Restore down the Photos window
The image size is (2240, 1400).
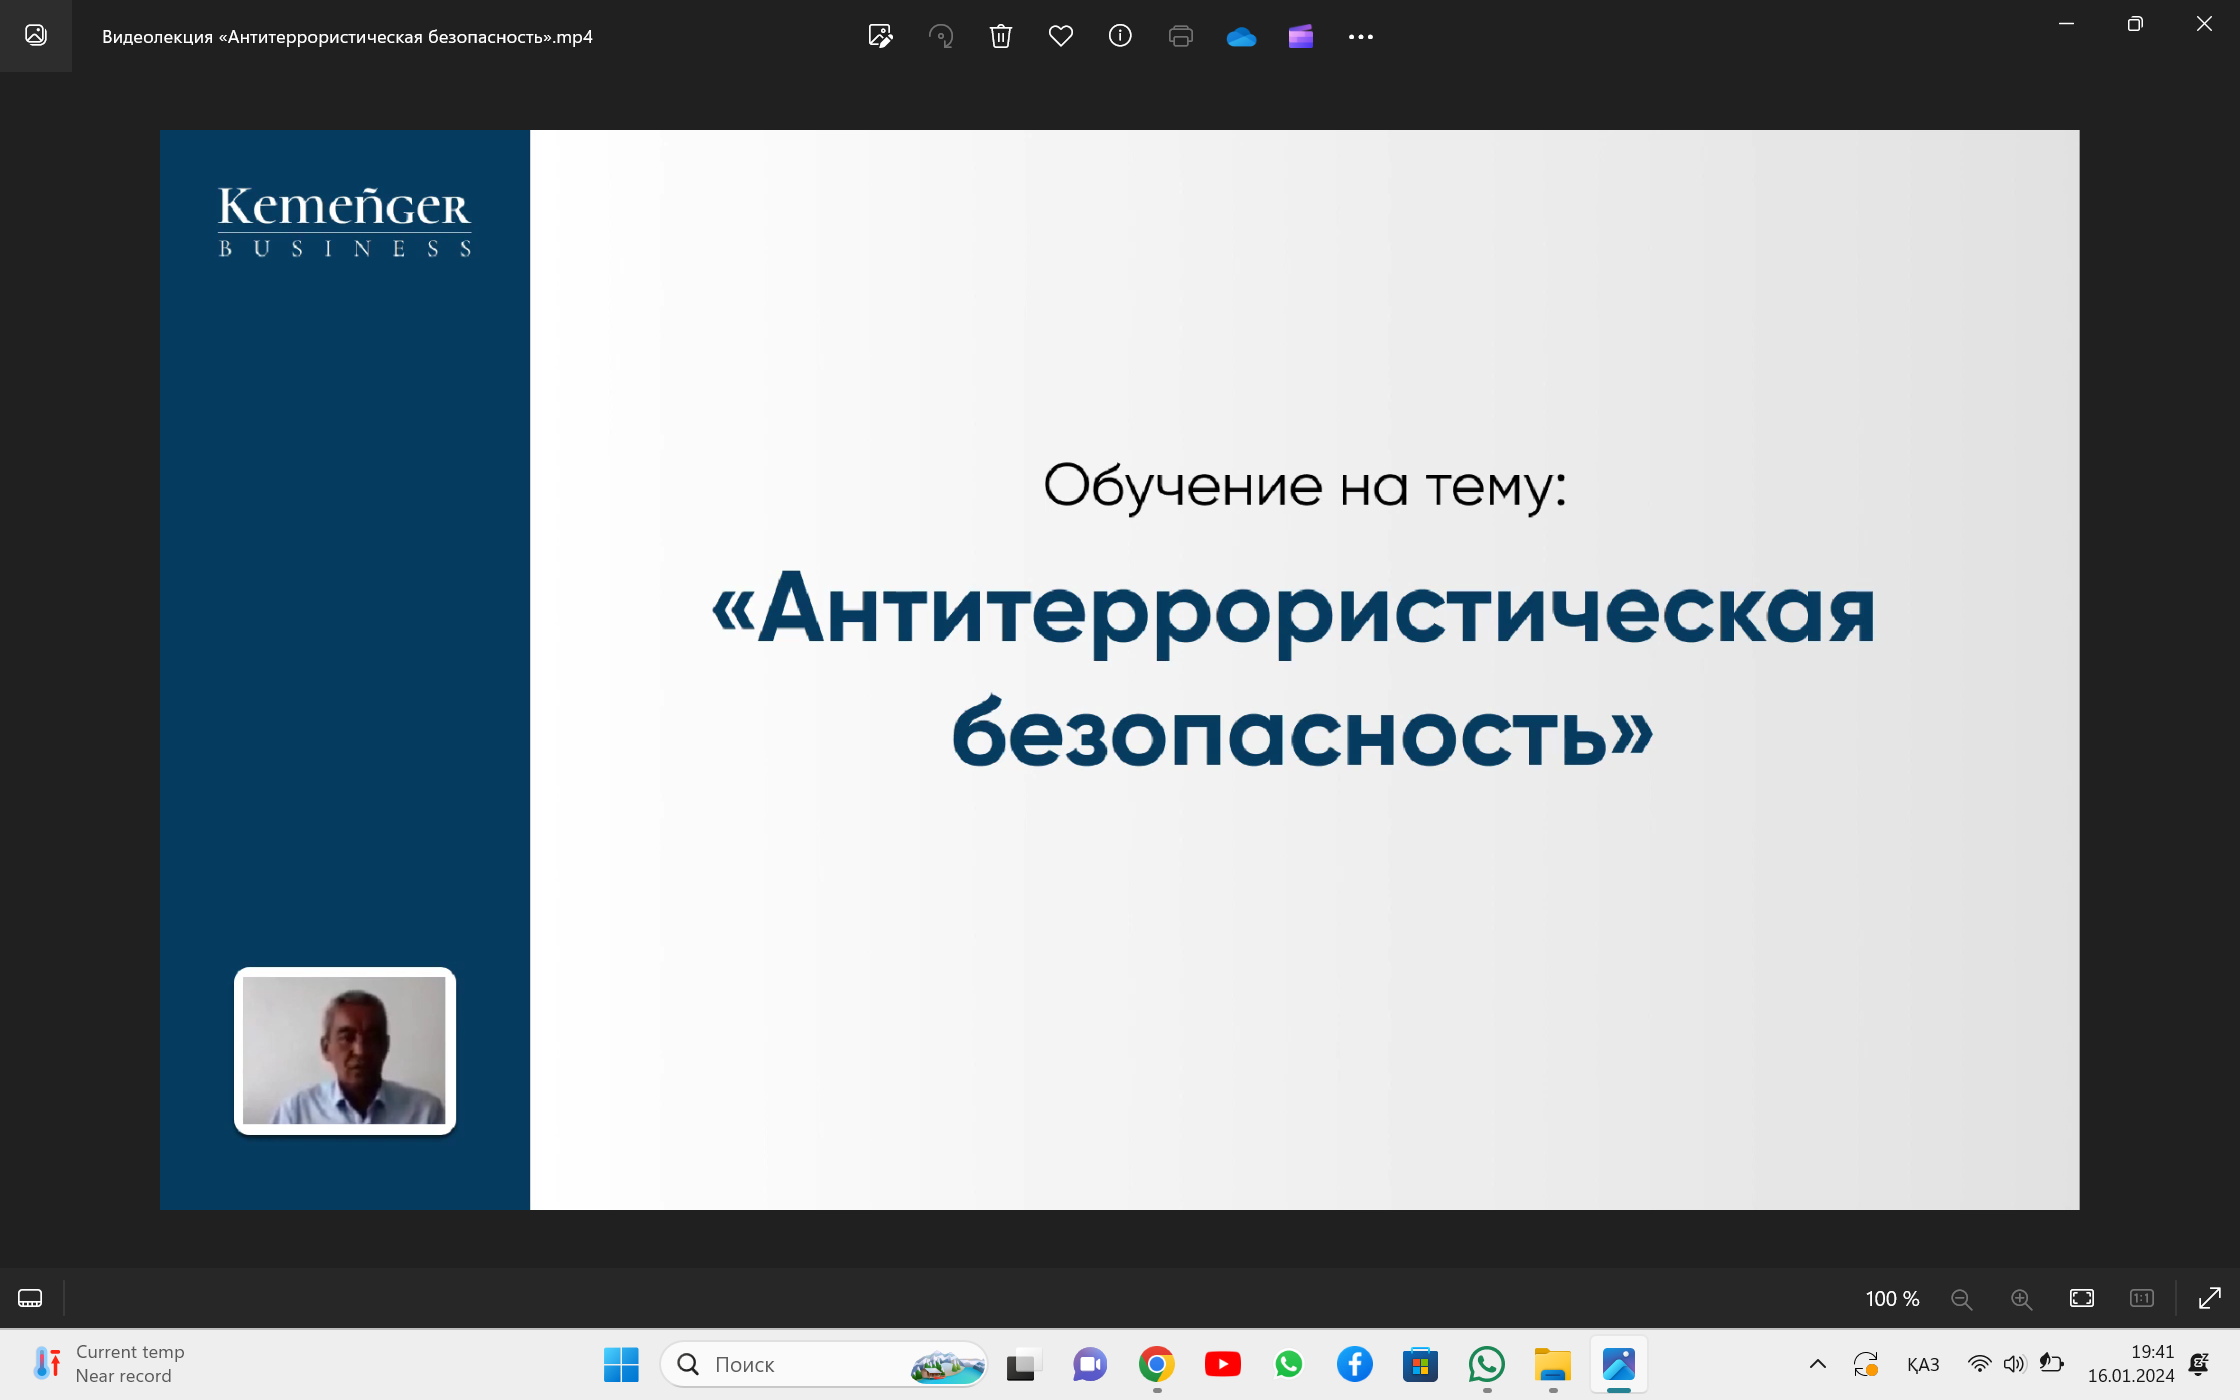2135,23
